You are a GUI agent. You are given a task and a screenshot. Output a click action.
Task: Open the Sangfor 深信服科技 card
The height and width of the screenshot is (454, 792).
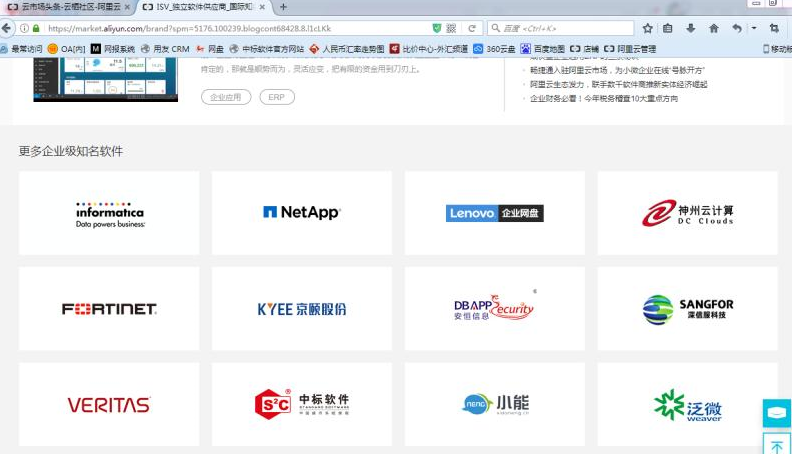pos(688,309)
